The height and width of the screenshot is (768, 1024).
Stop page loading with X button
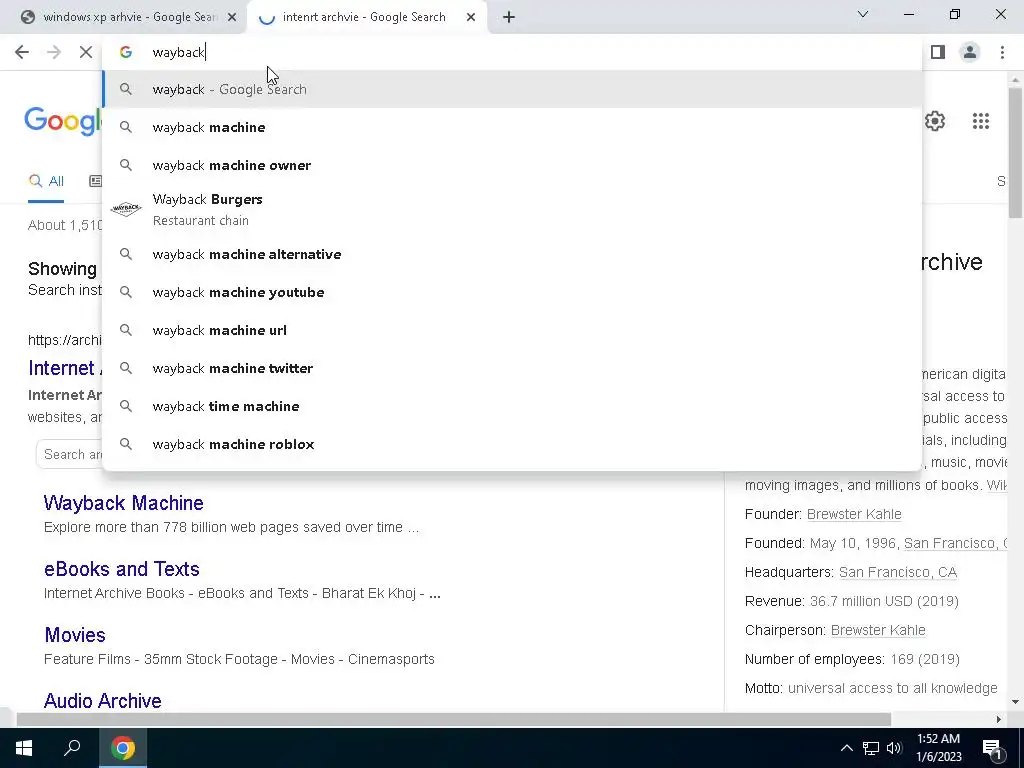coord(86,52)
